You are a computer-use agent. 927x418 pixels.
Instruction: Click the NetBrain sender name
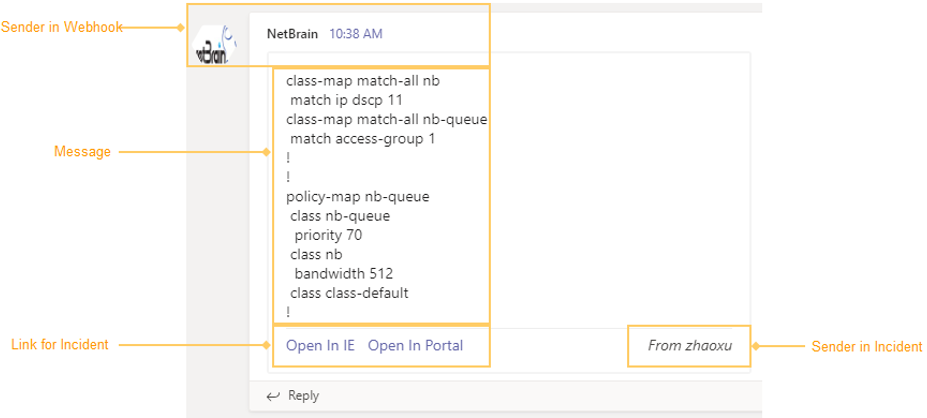pyautogui.click(x=292, y=33)
